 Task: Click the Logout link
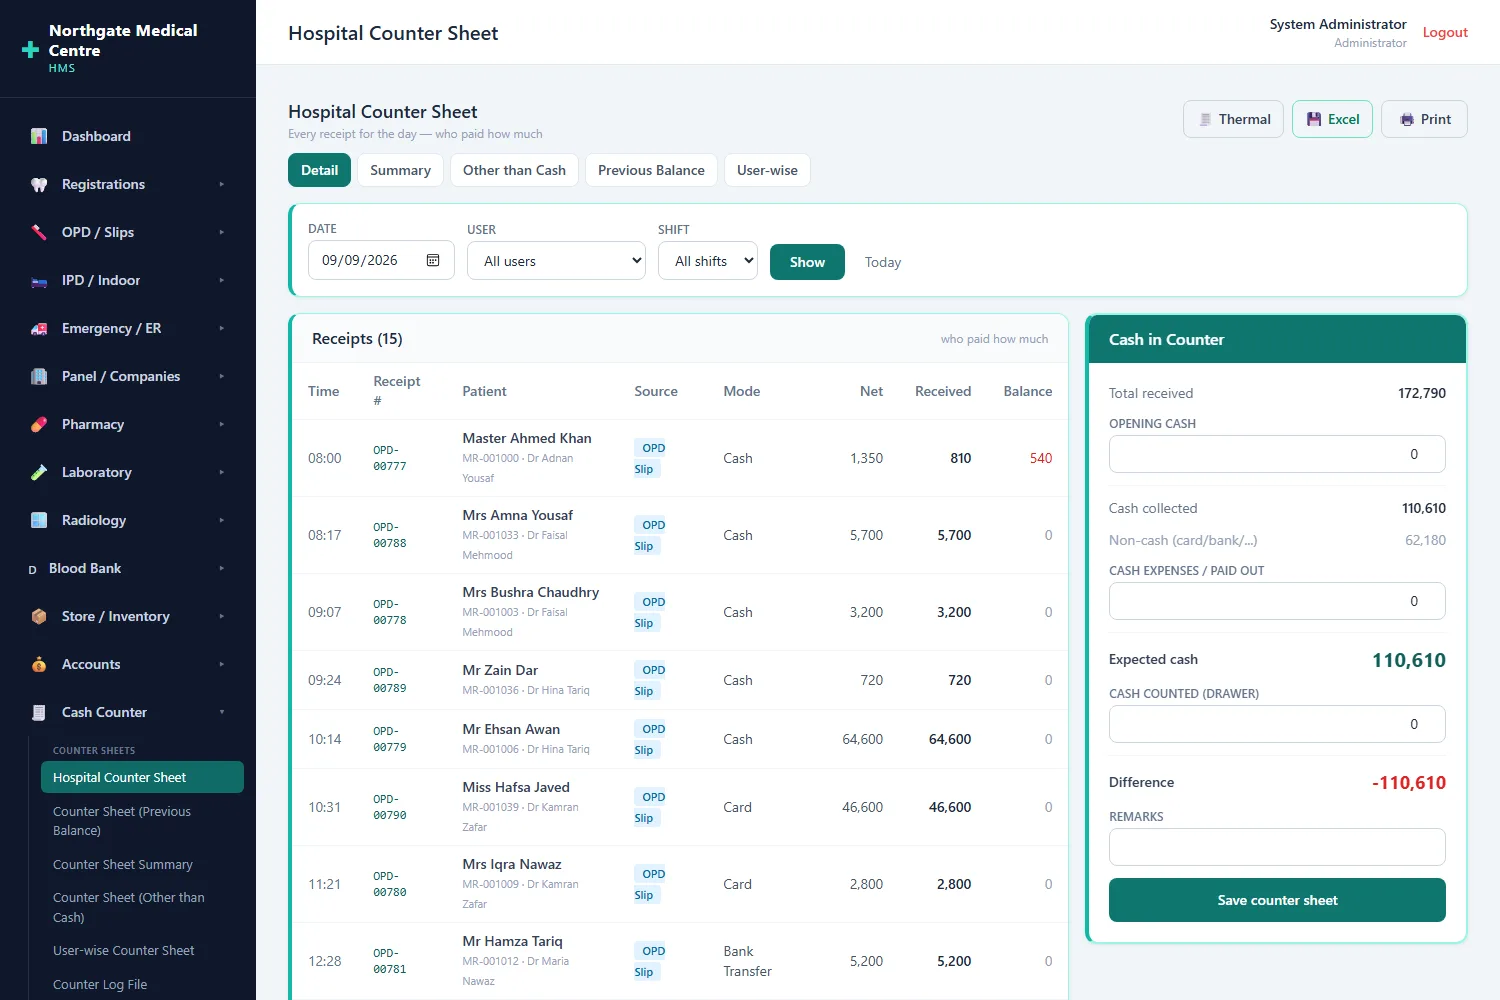click(x=1445, y=32)
